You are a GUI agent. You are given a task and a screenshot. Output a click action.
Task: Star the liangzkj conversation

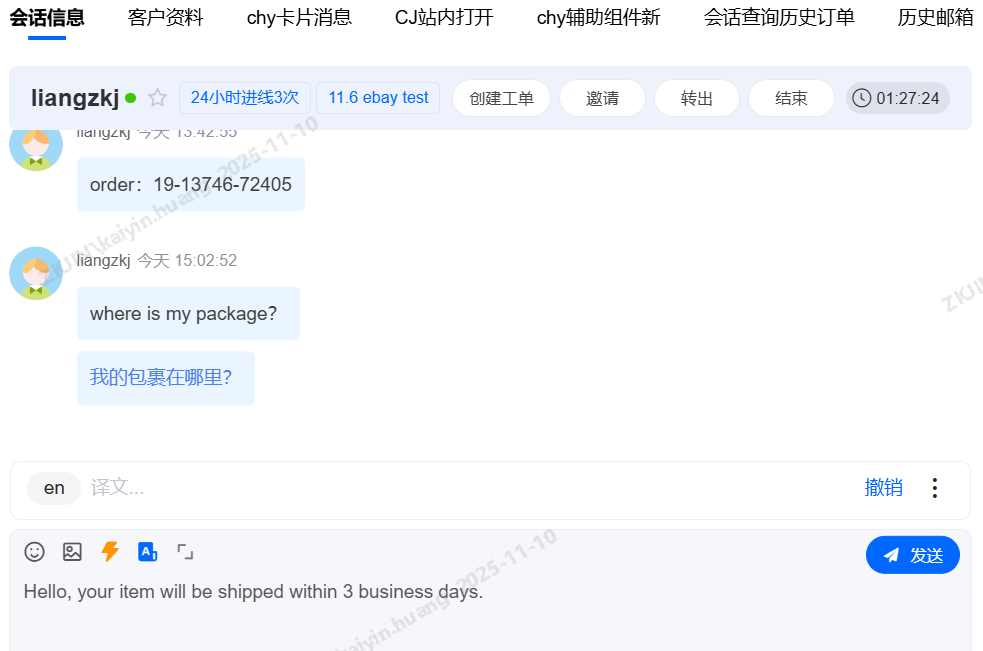tap(157, 98)
